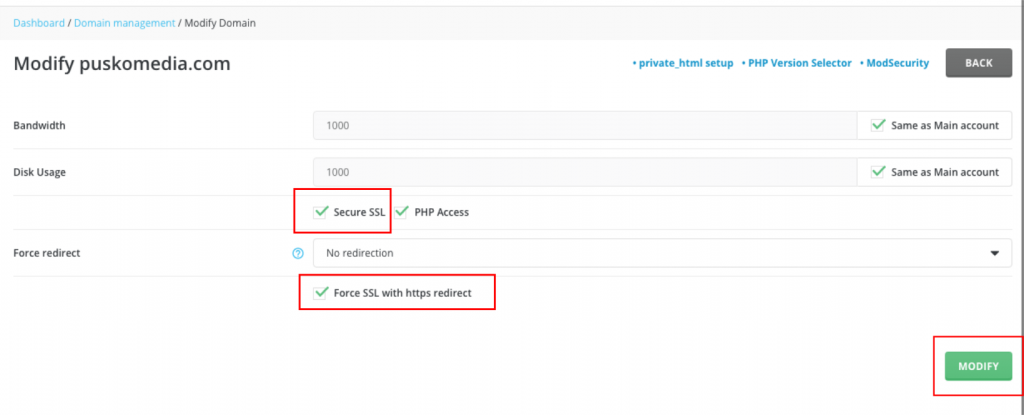
Task: Click the green MODIFY button
Action: 978,366
